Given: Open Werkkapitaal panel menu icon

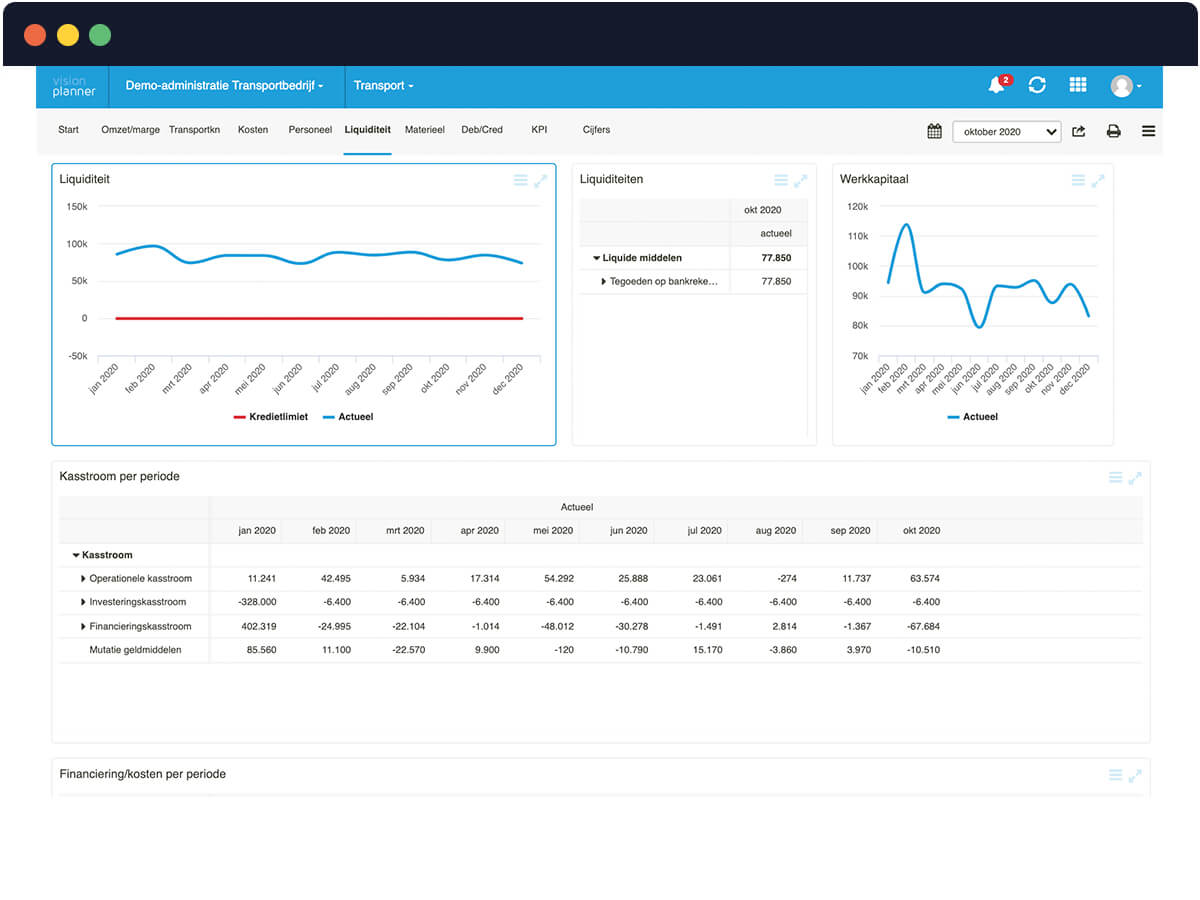Looking at the screenshot, I should pos(1078,181).
